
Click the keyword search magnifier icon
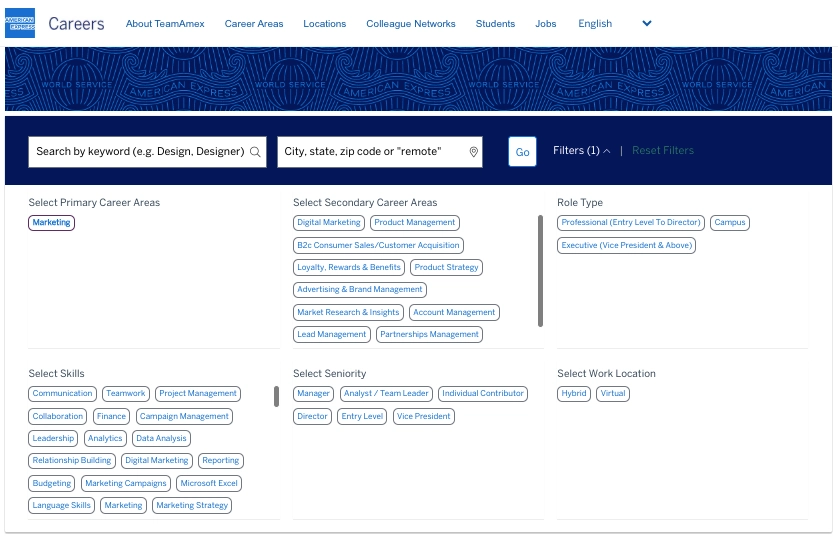pyautogui.click(x=255, y=152)
